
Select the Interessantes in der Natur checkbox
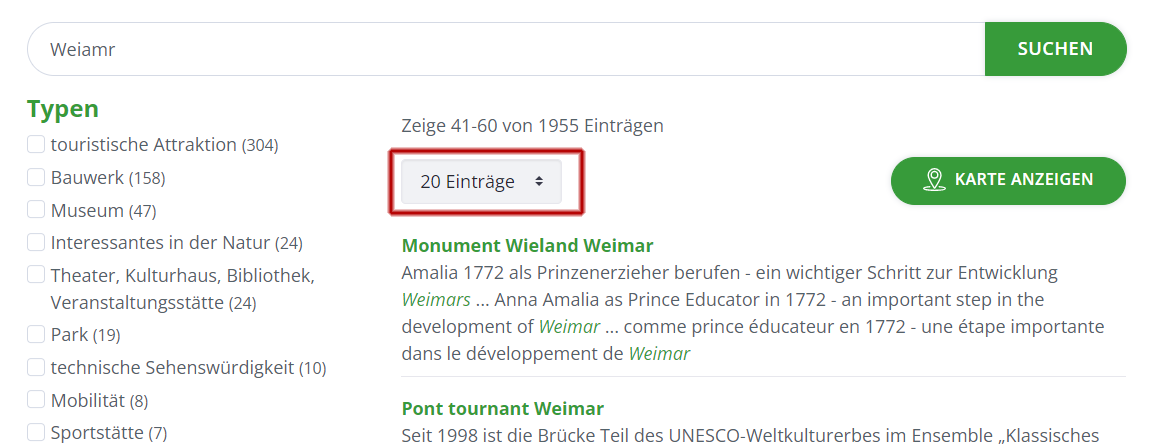pos(36,243)
